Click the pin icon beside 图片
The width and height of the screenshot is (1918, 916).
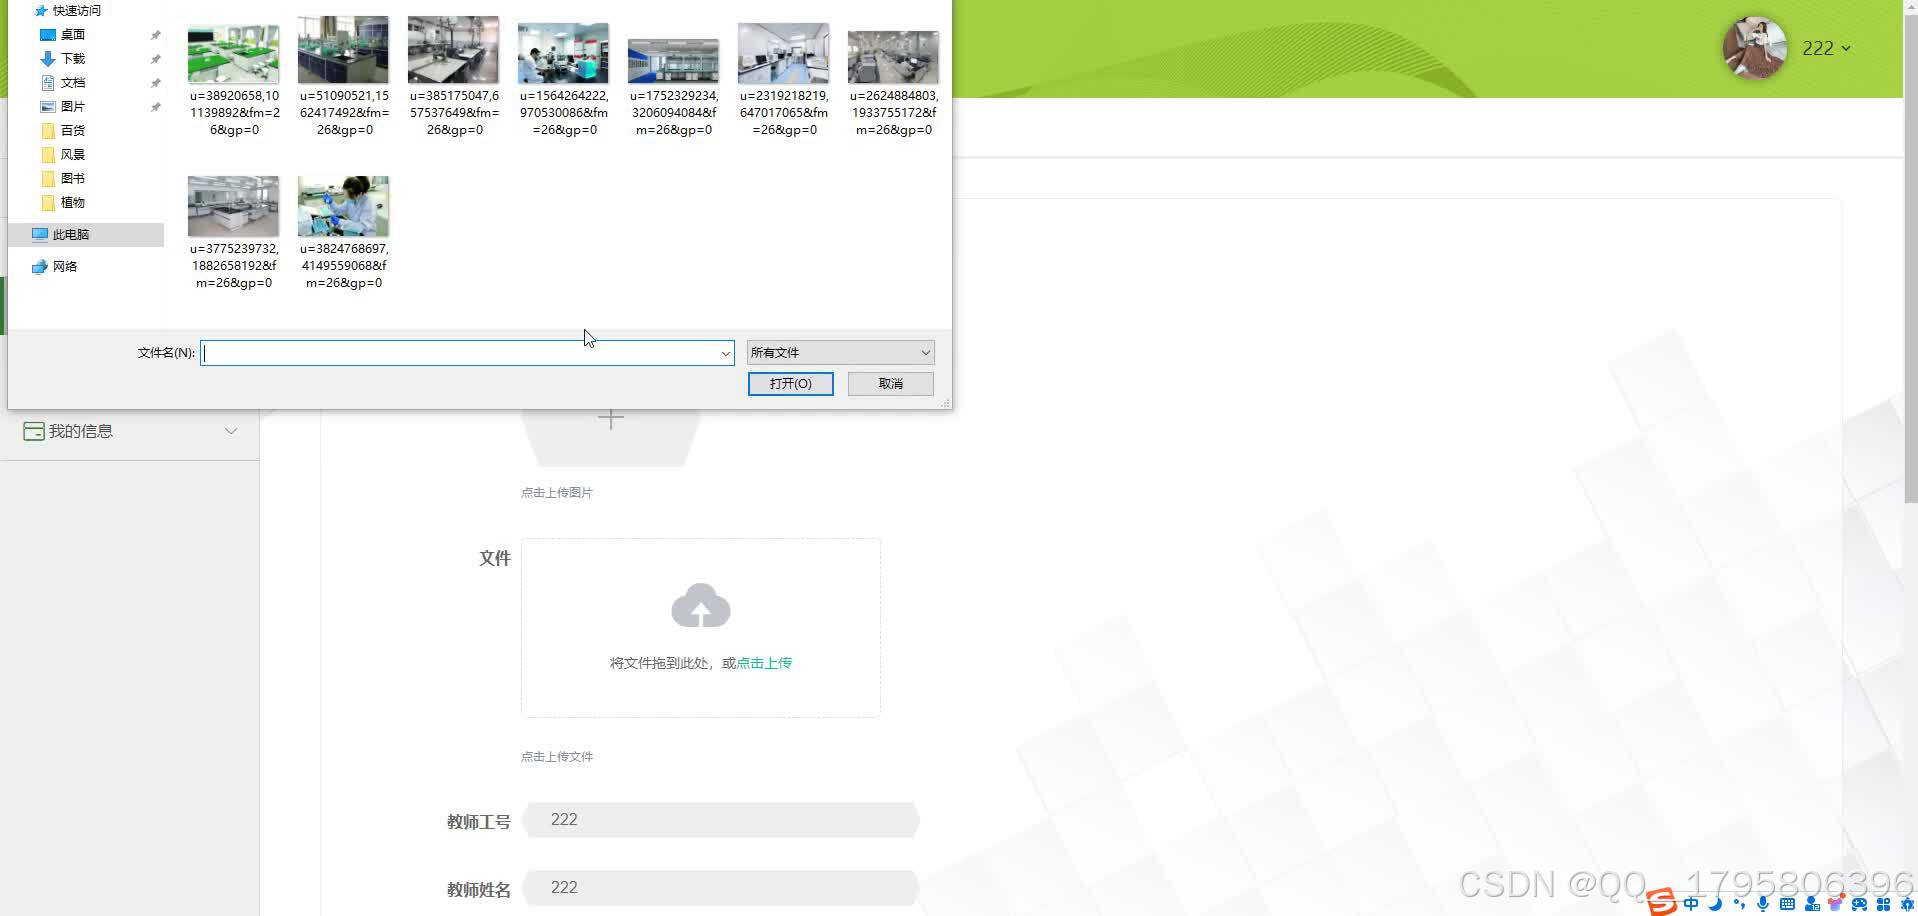pos(155,107)
